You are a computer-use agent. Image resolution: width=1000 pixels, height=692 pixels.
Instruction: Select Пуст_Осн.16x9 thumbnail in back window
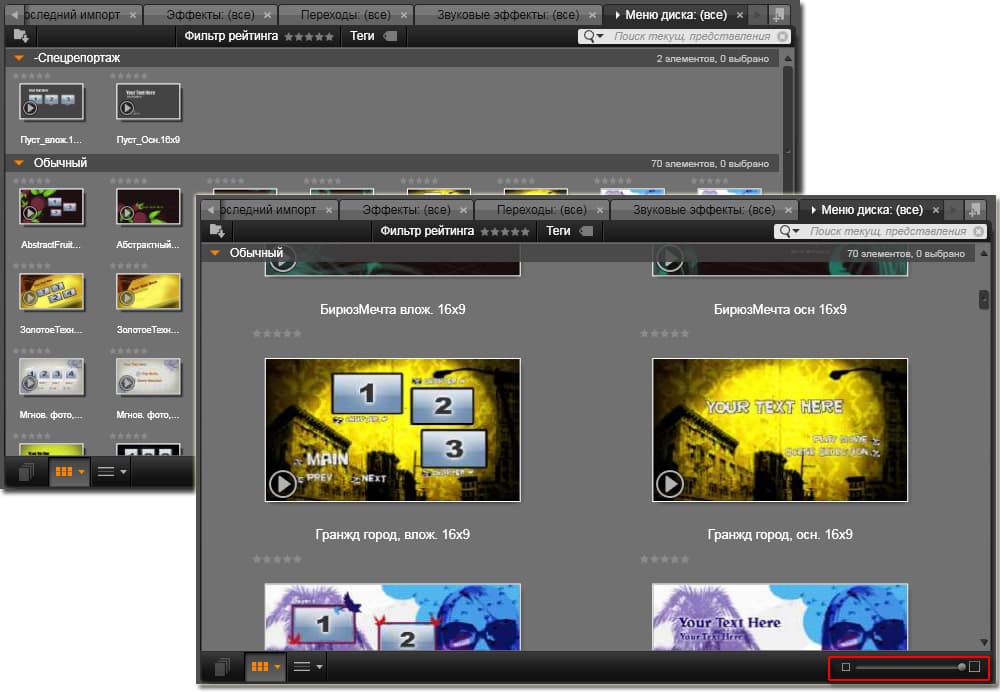click(x=148, y=101)
